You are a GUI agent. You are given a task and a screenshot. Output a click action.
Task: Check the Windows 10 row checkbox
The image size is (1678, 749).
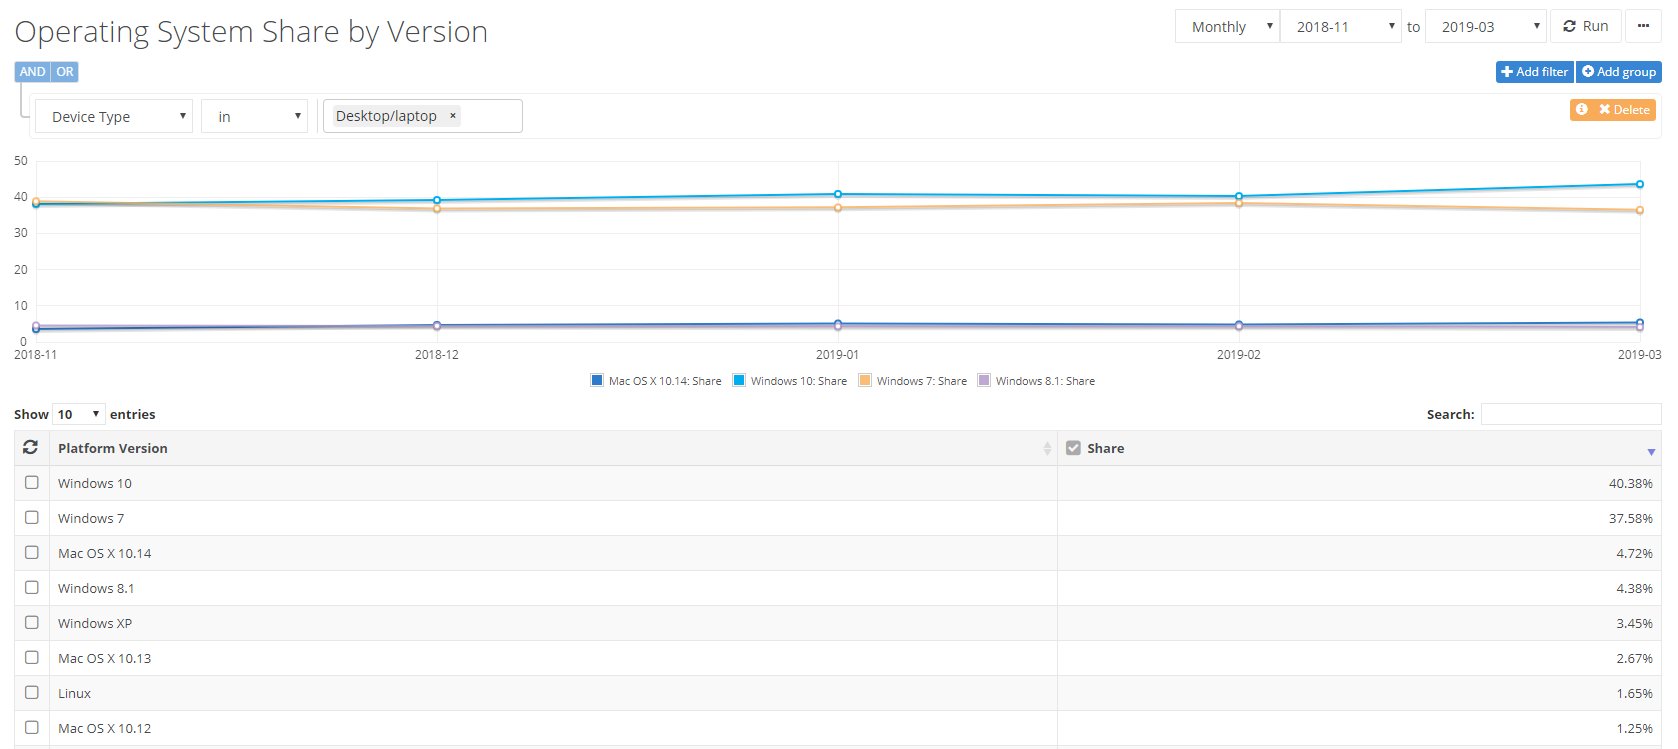[32, 483]
